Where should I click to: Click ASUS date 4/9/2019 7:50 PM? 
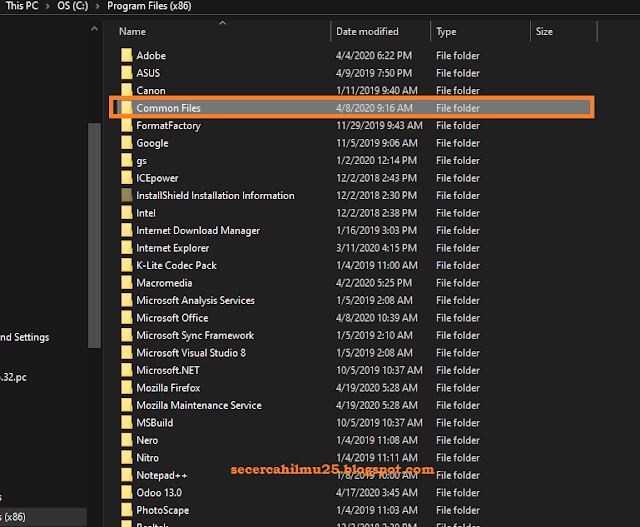(374, 73)
